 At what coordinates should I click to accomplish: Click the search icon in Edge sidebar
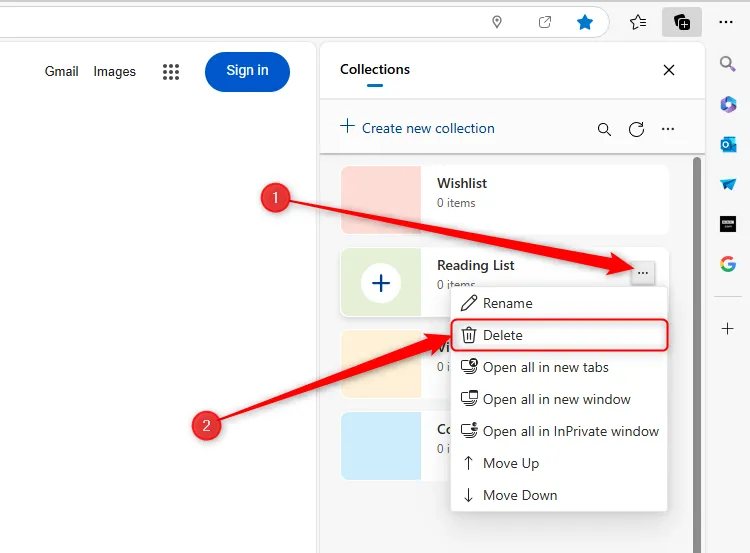click(x=728, y=65)
